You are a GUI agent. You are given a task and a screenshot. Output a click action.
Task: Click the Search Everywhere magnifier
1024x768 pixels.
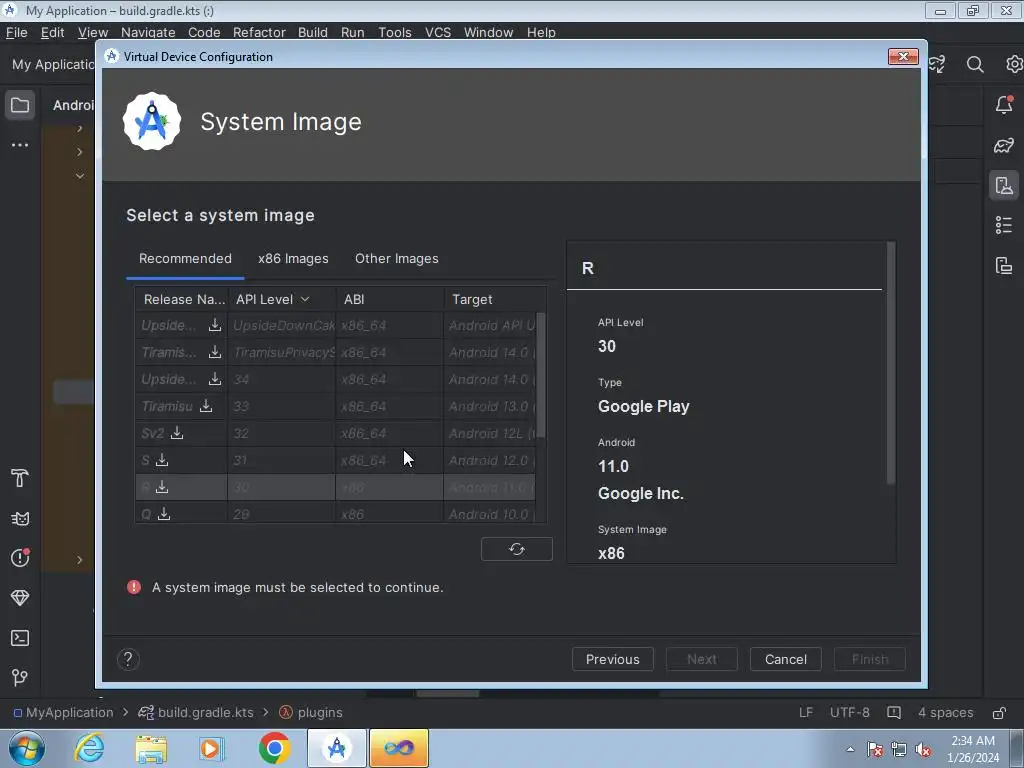pos(975,64)
